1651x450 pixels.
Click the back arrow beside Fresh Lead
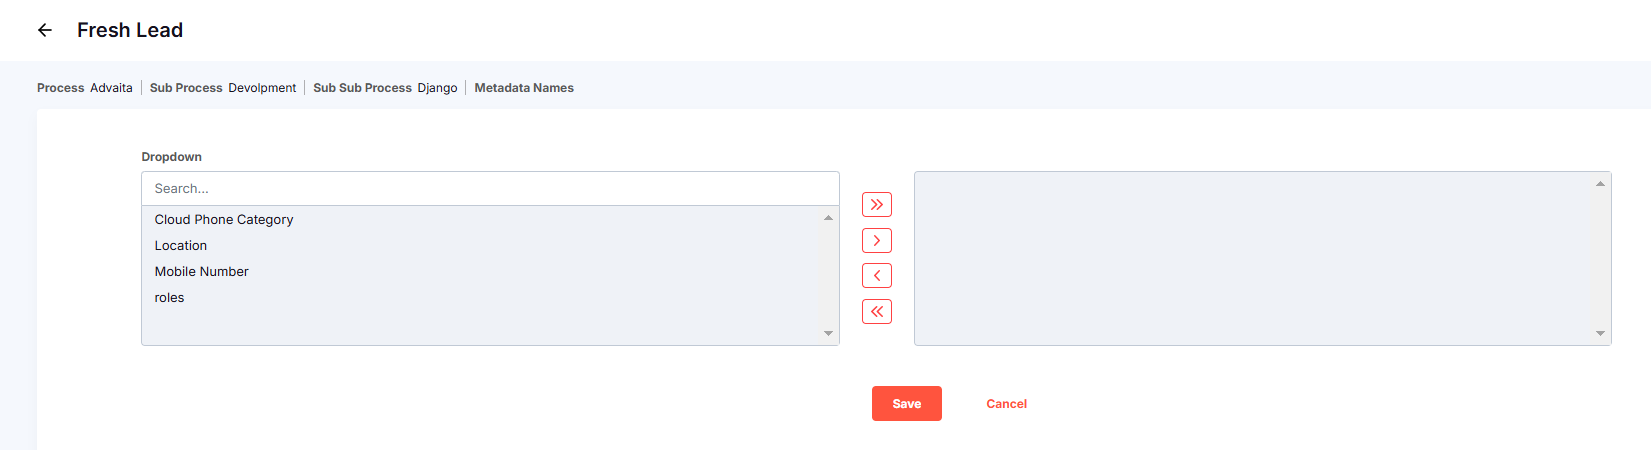click(45, 30)
